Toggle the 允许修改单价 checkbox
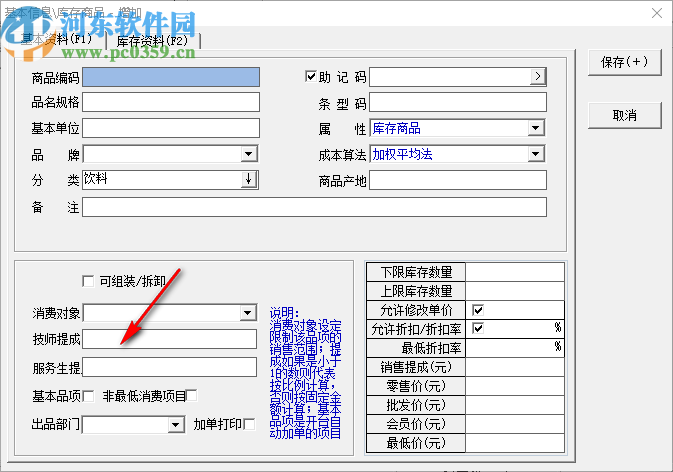This screenshot has height=472, width=673. 478,310
